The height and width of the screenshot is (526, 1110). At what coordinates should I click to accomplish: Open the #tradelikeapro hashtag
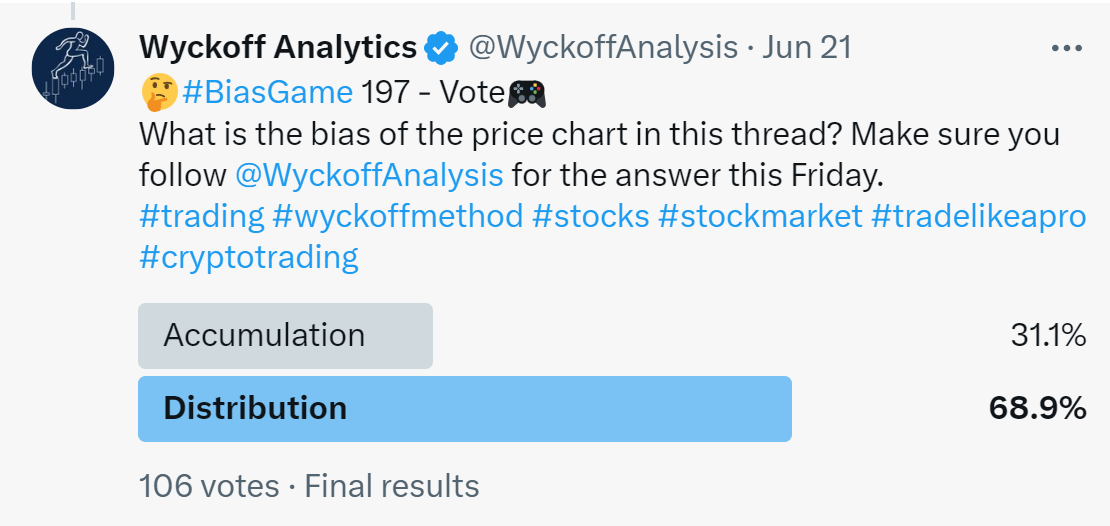coord(978,216)
